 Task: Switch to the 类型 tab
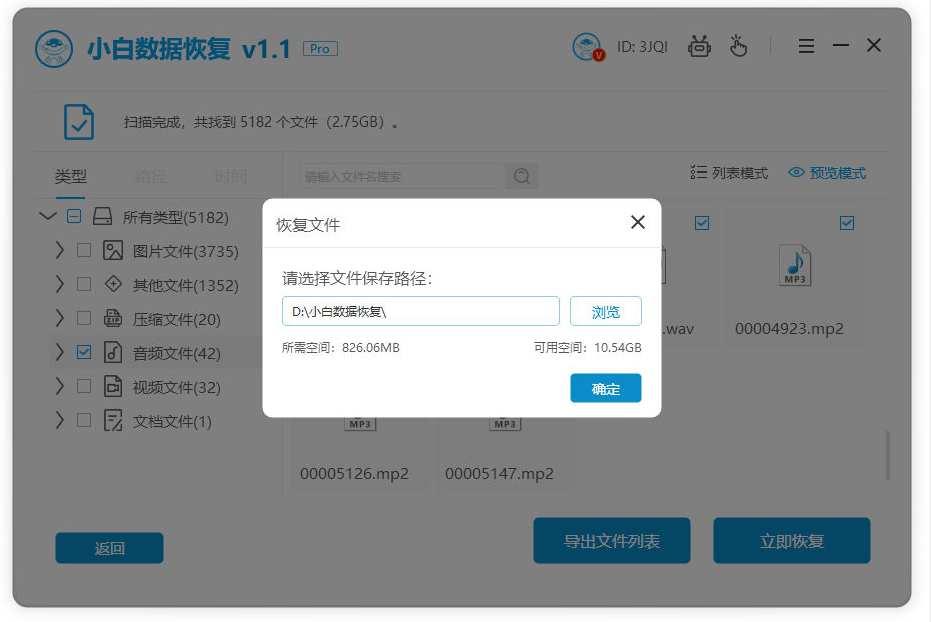(x=71, y=176)
